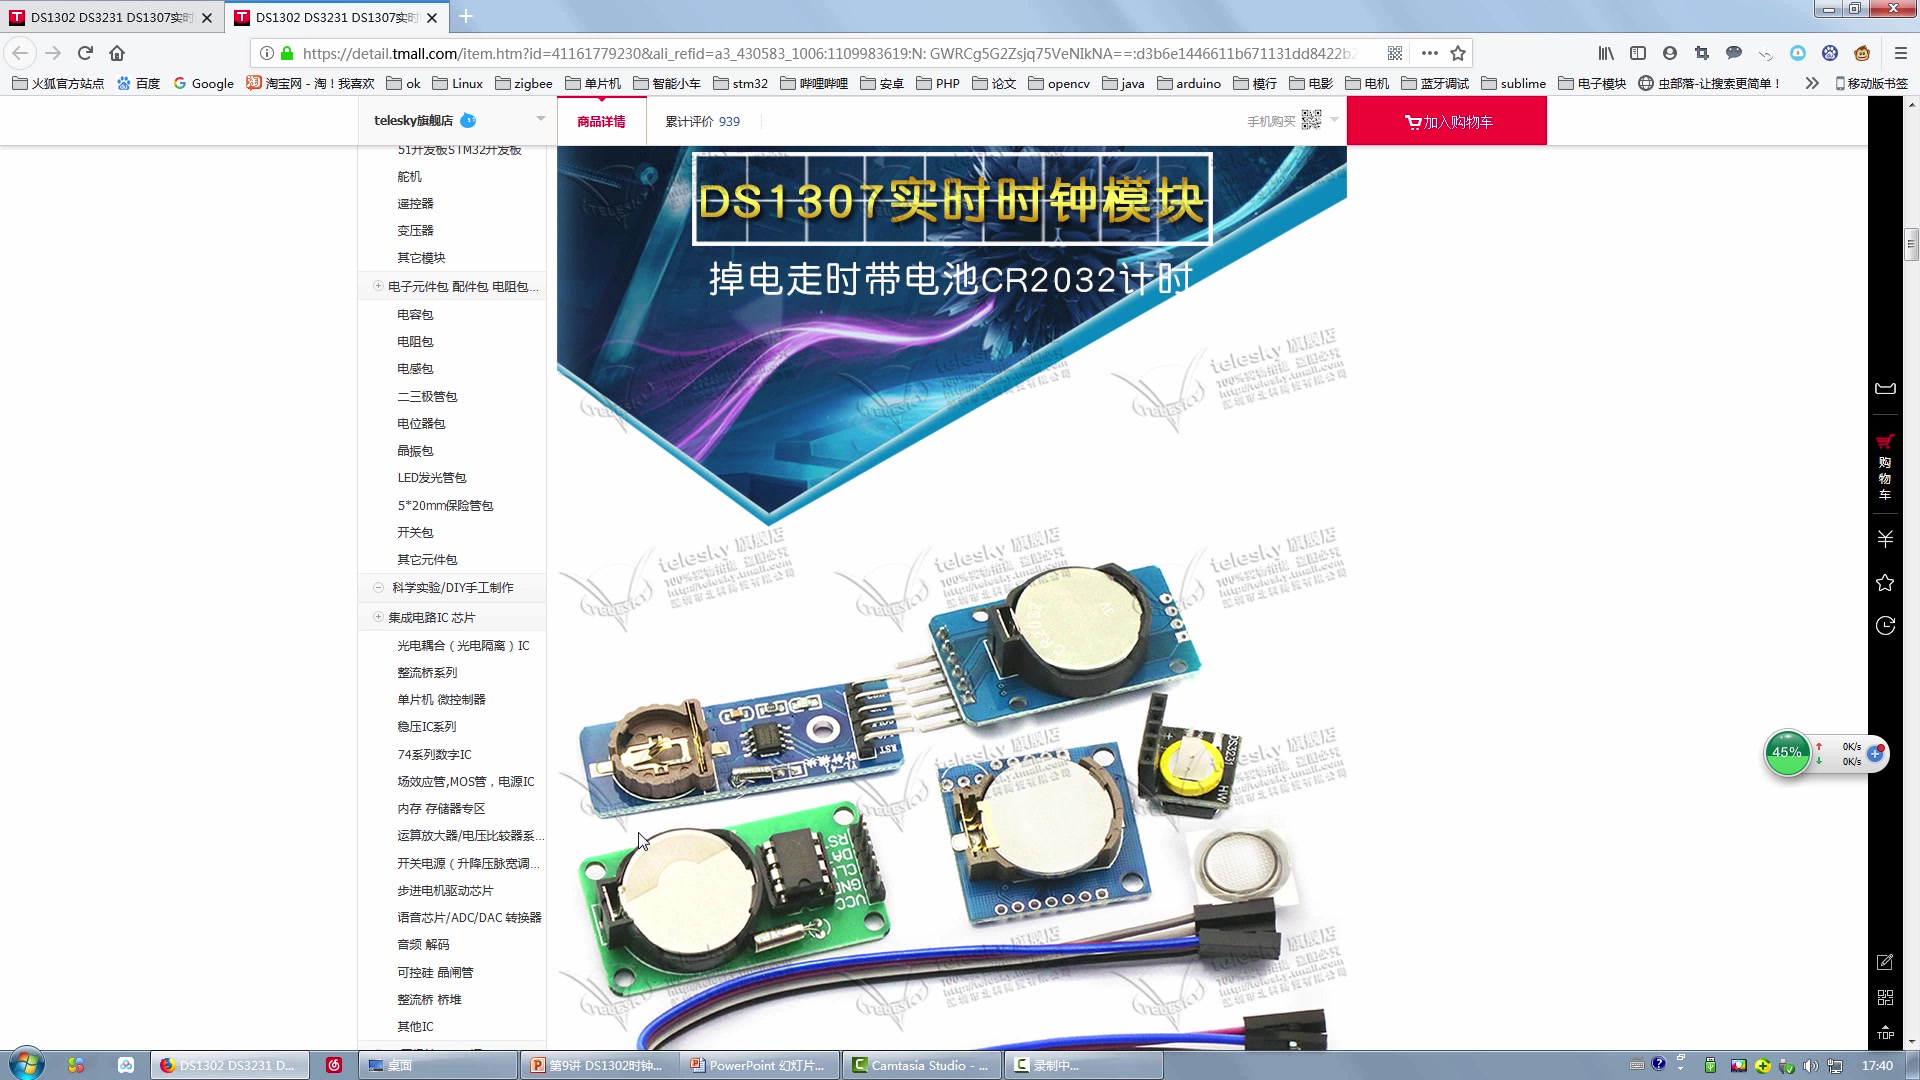Show more bookmarks with the chevron
The width and height of the screenshot is (1920, 1080).
coord(1812,83)
